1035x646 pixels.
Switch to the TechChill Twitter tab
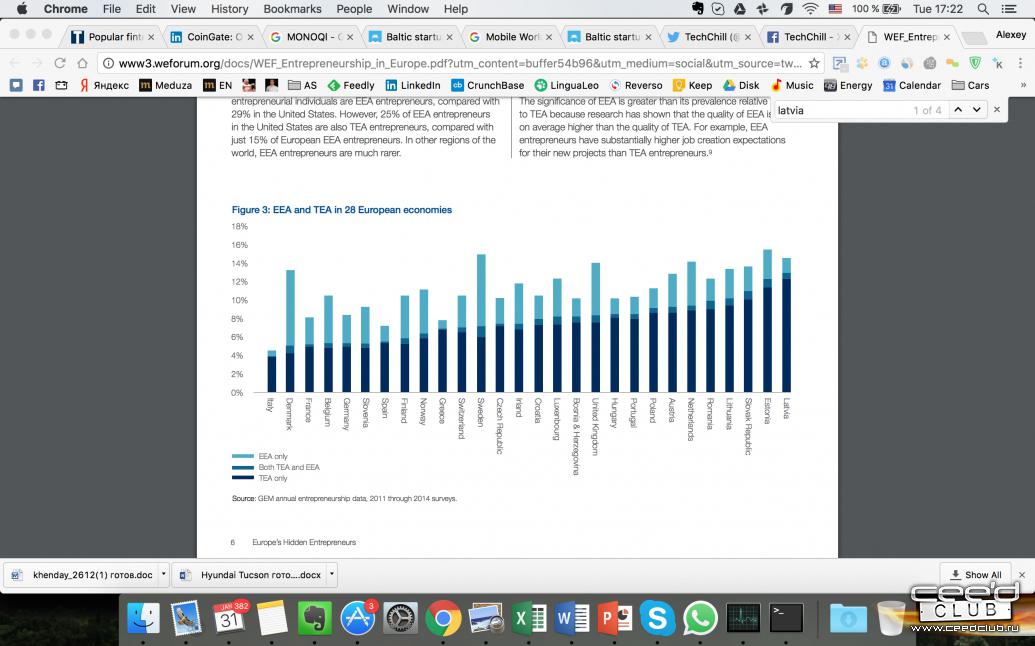pyautogui.click(x=709, y=37)
